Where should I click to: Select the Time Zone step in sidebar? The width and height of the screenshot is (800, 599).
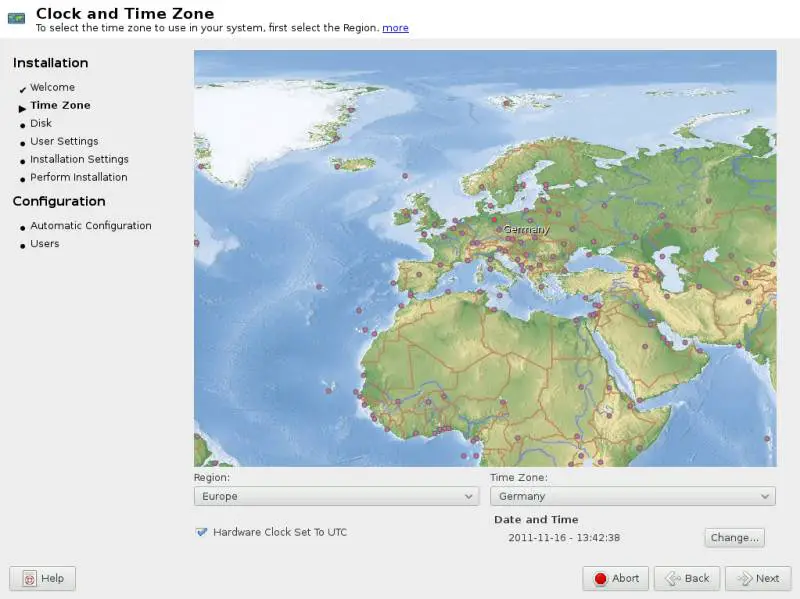pos(60,105)
